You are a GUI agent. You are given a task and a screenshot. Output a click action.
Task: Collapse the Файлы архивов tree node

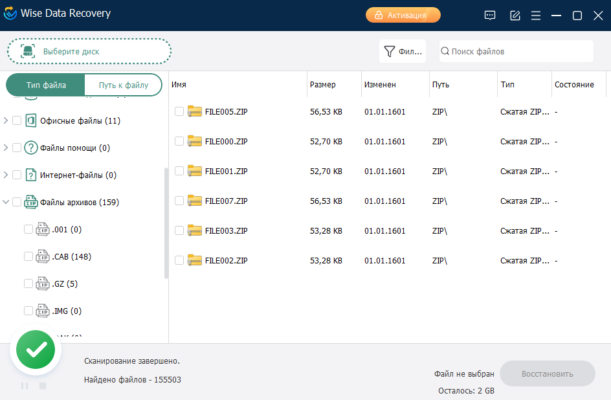click(x=5, y=202)
